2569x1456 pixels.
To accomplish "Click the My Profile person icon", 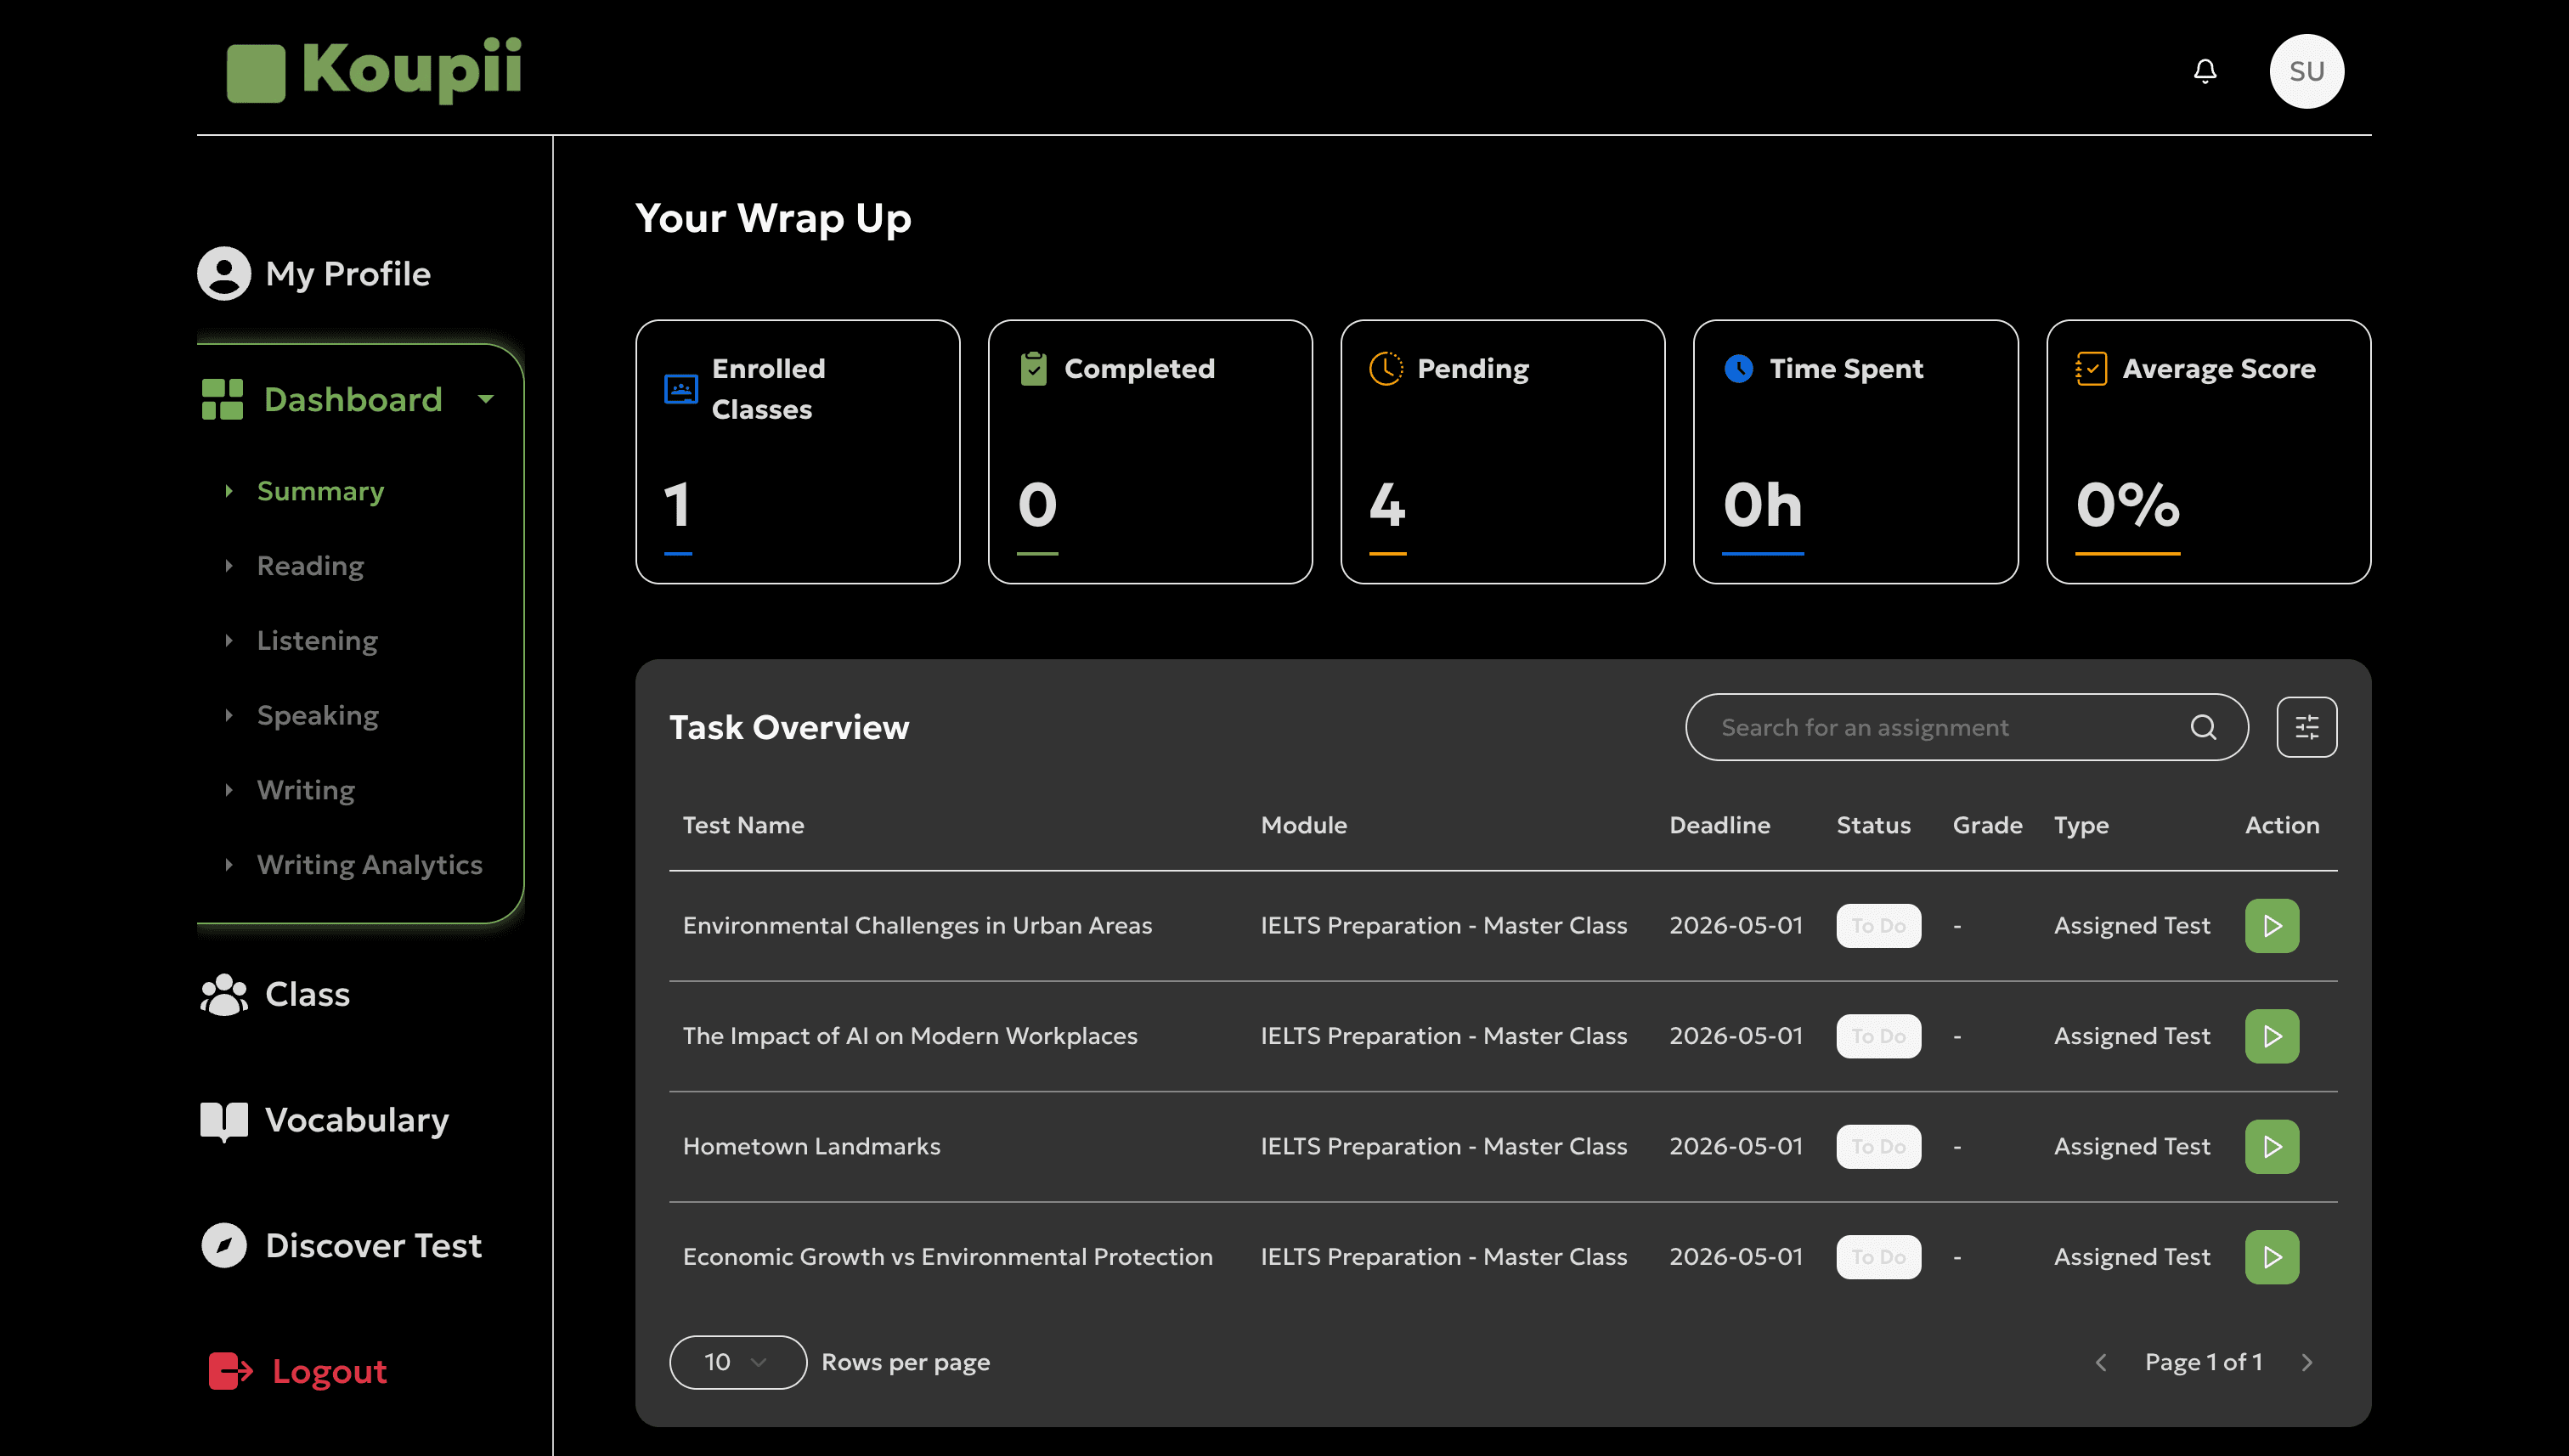I will [223, 273].
